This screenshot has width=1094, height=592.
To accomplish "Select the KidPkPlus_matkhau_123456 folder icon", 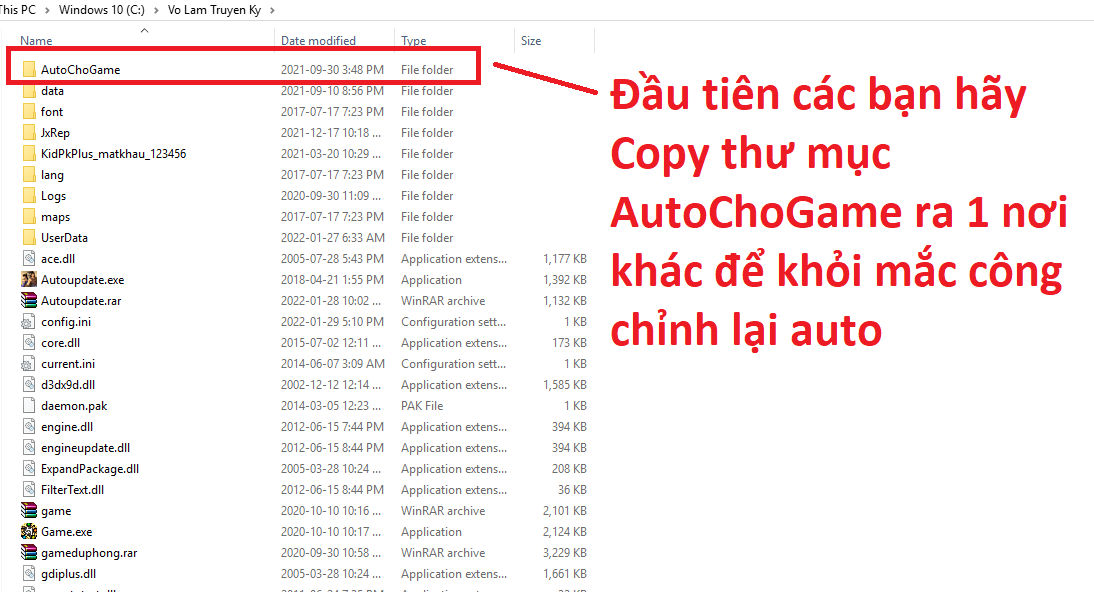I will 29,154.
